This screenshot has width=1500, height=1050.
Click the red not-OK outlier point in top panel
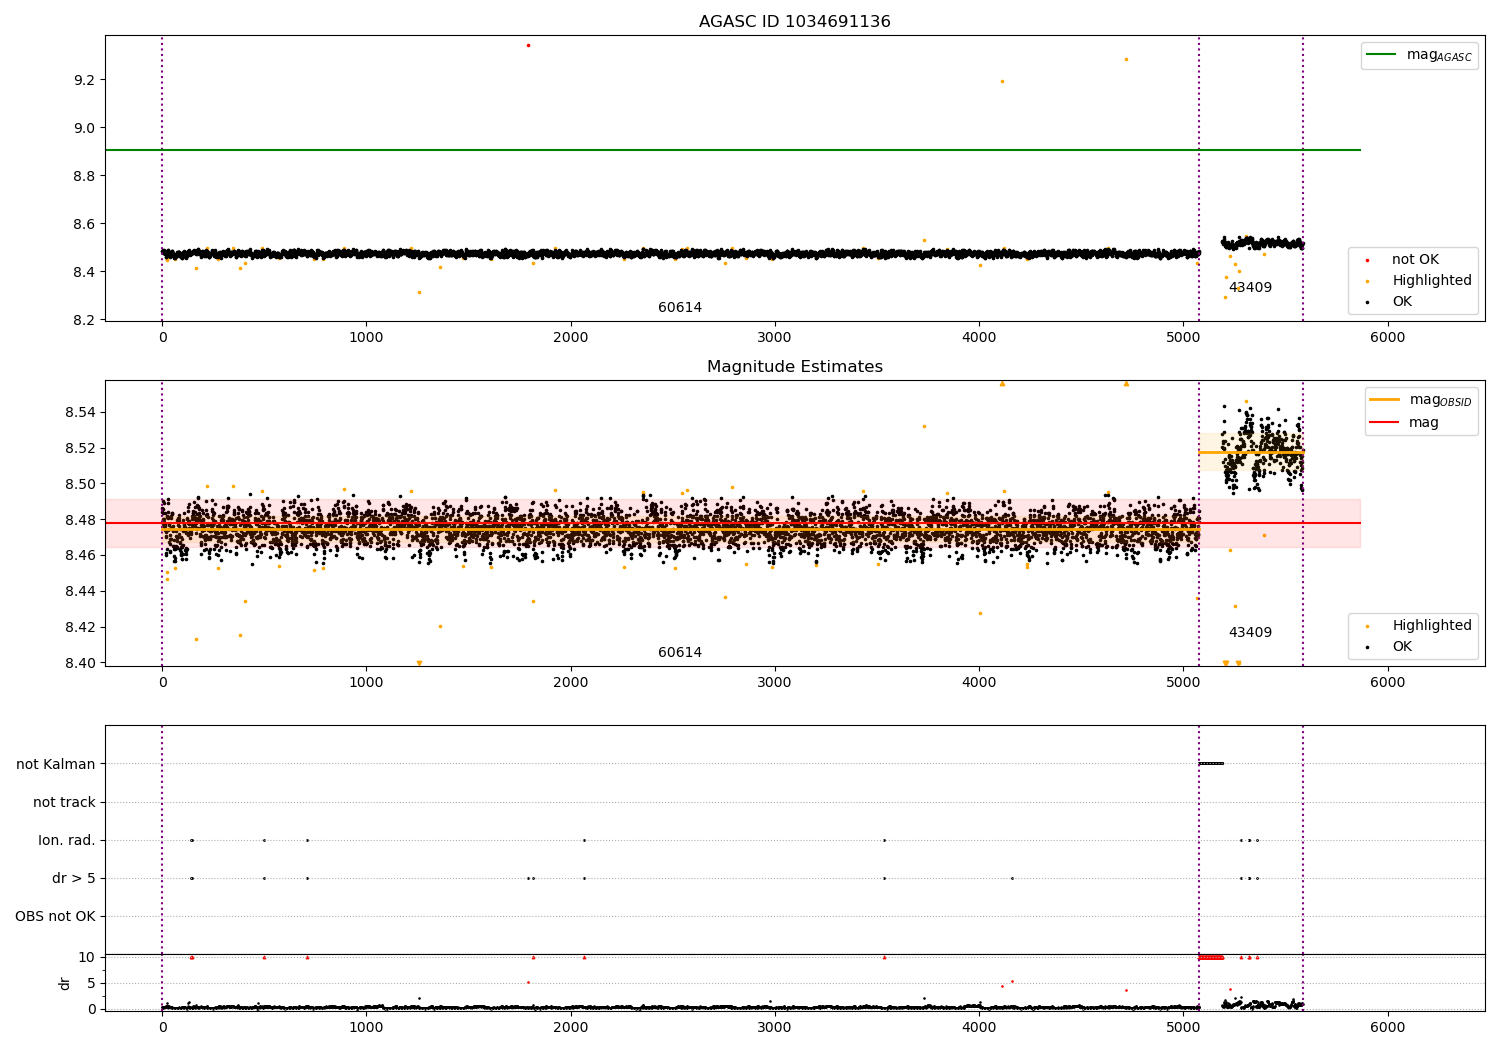coord(528,45)
